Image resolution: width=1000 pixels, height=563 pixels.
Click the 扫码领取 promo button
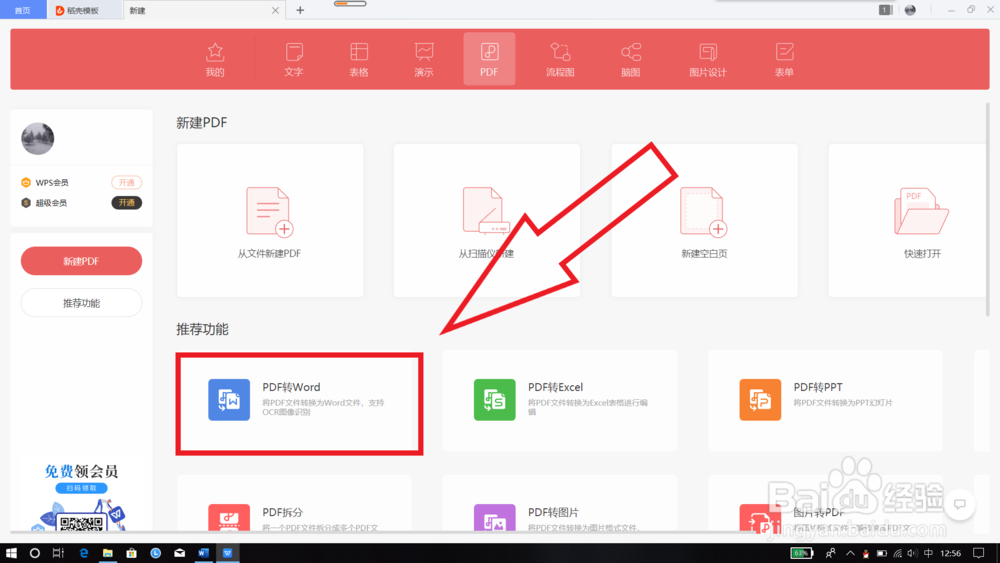tap(82, 488)
